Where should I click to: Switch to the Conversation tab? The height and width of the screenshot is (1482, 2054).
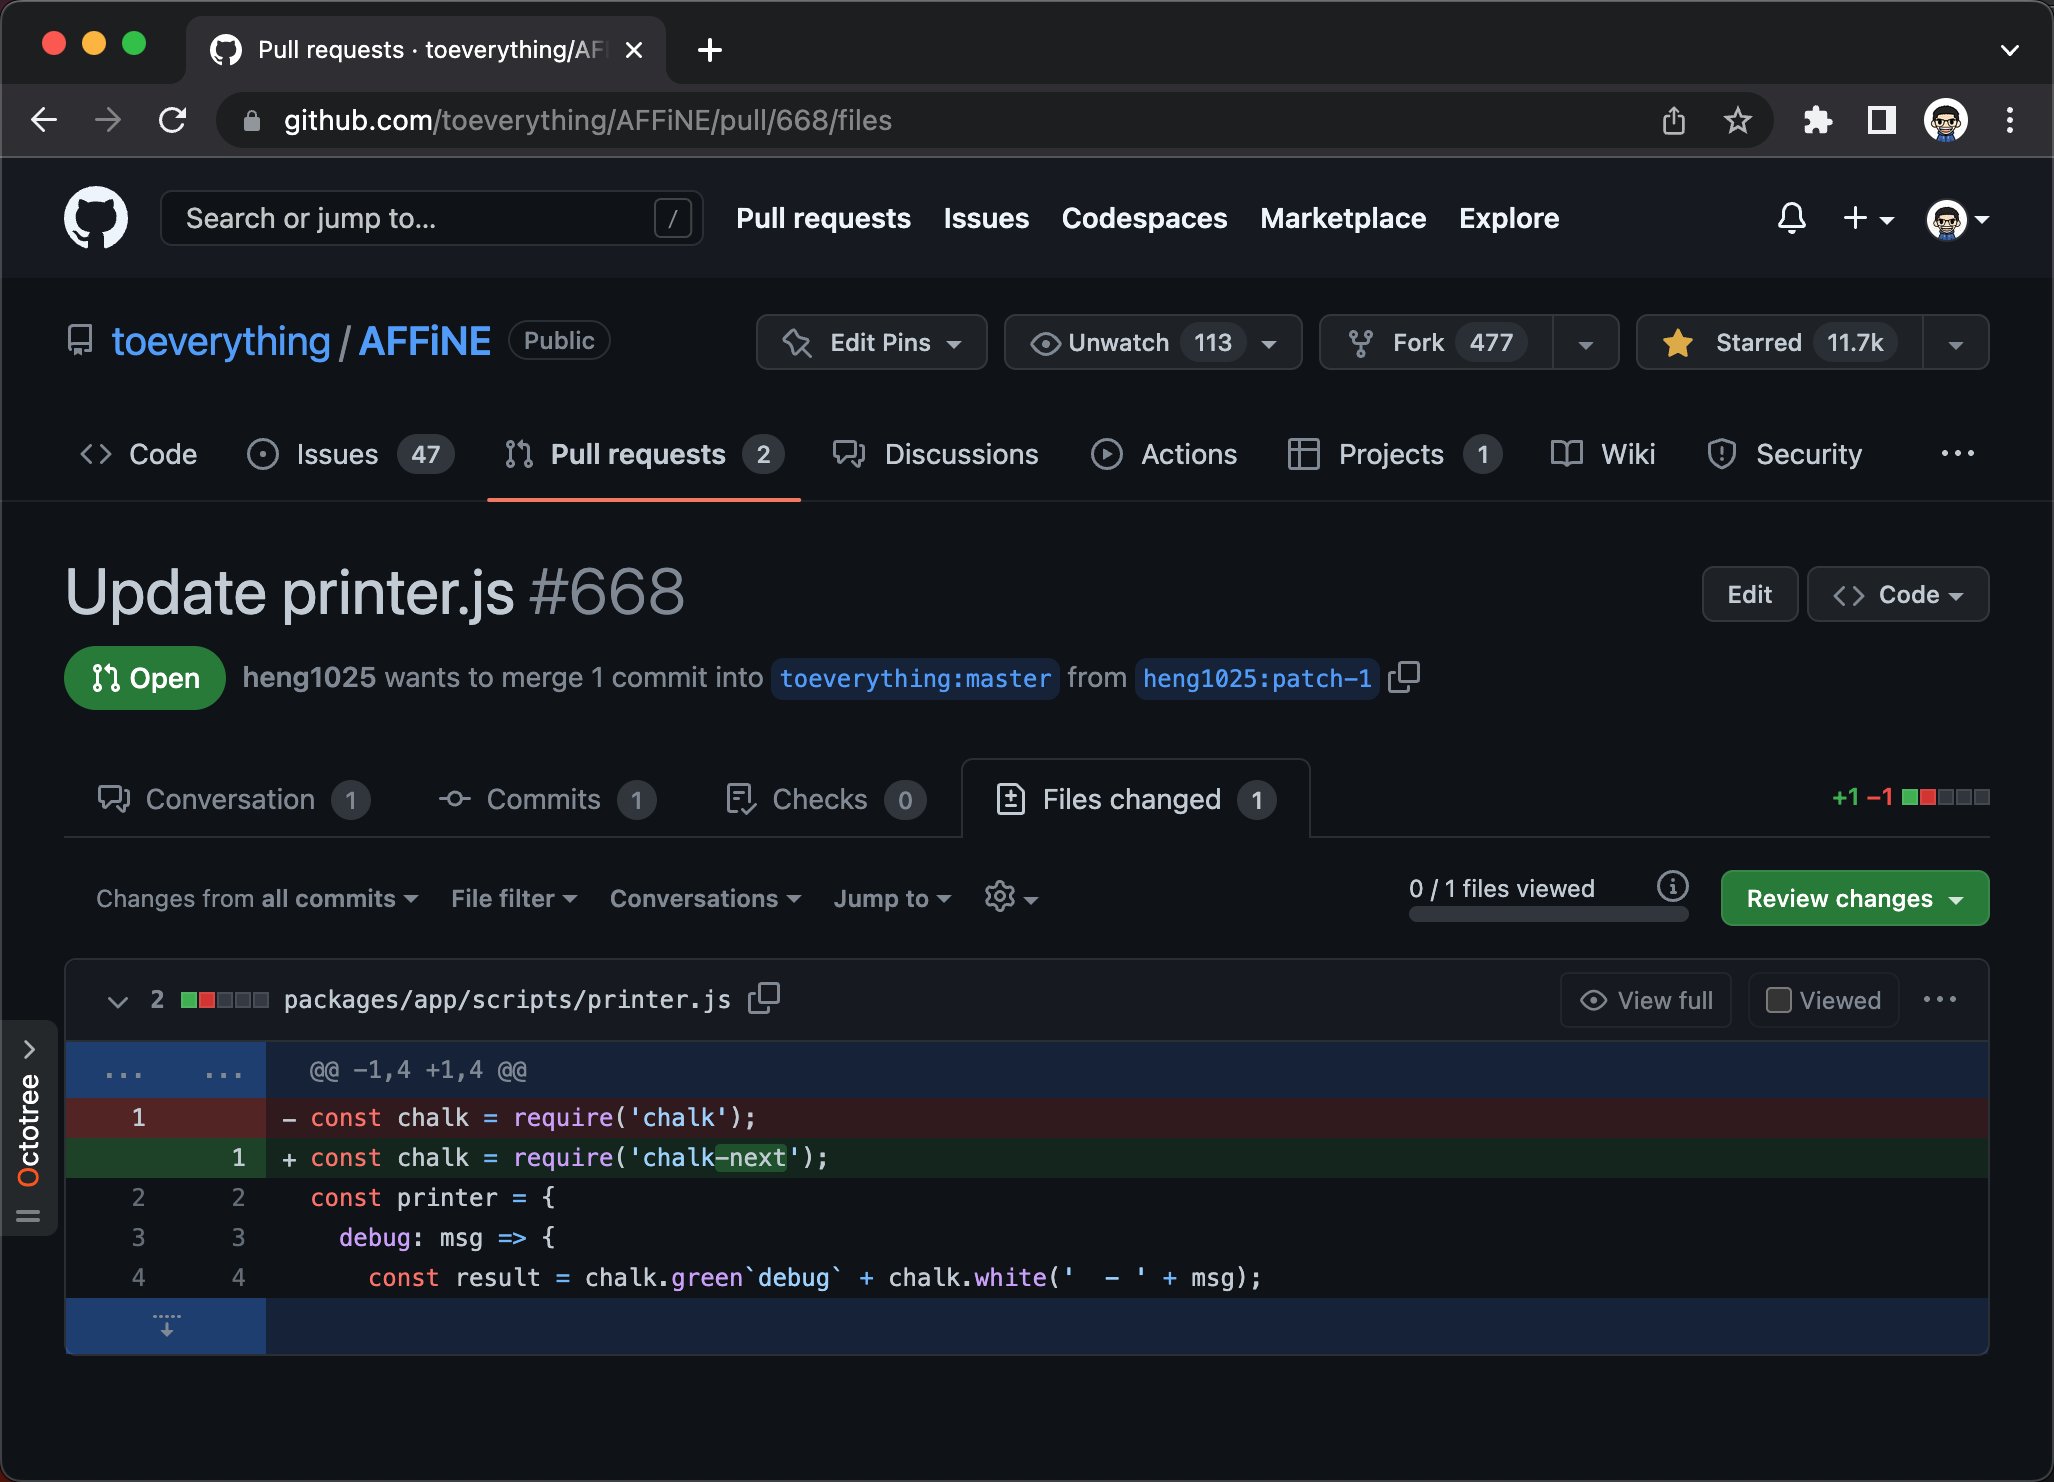(x=234, y=799)
